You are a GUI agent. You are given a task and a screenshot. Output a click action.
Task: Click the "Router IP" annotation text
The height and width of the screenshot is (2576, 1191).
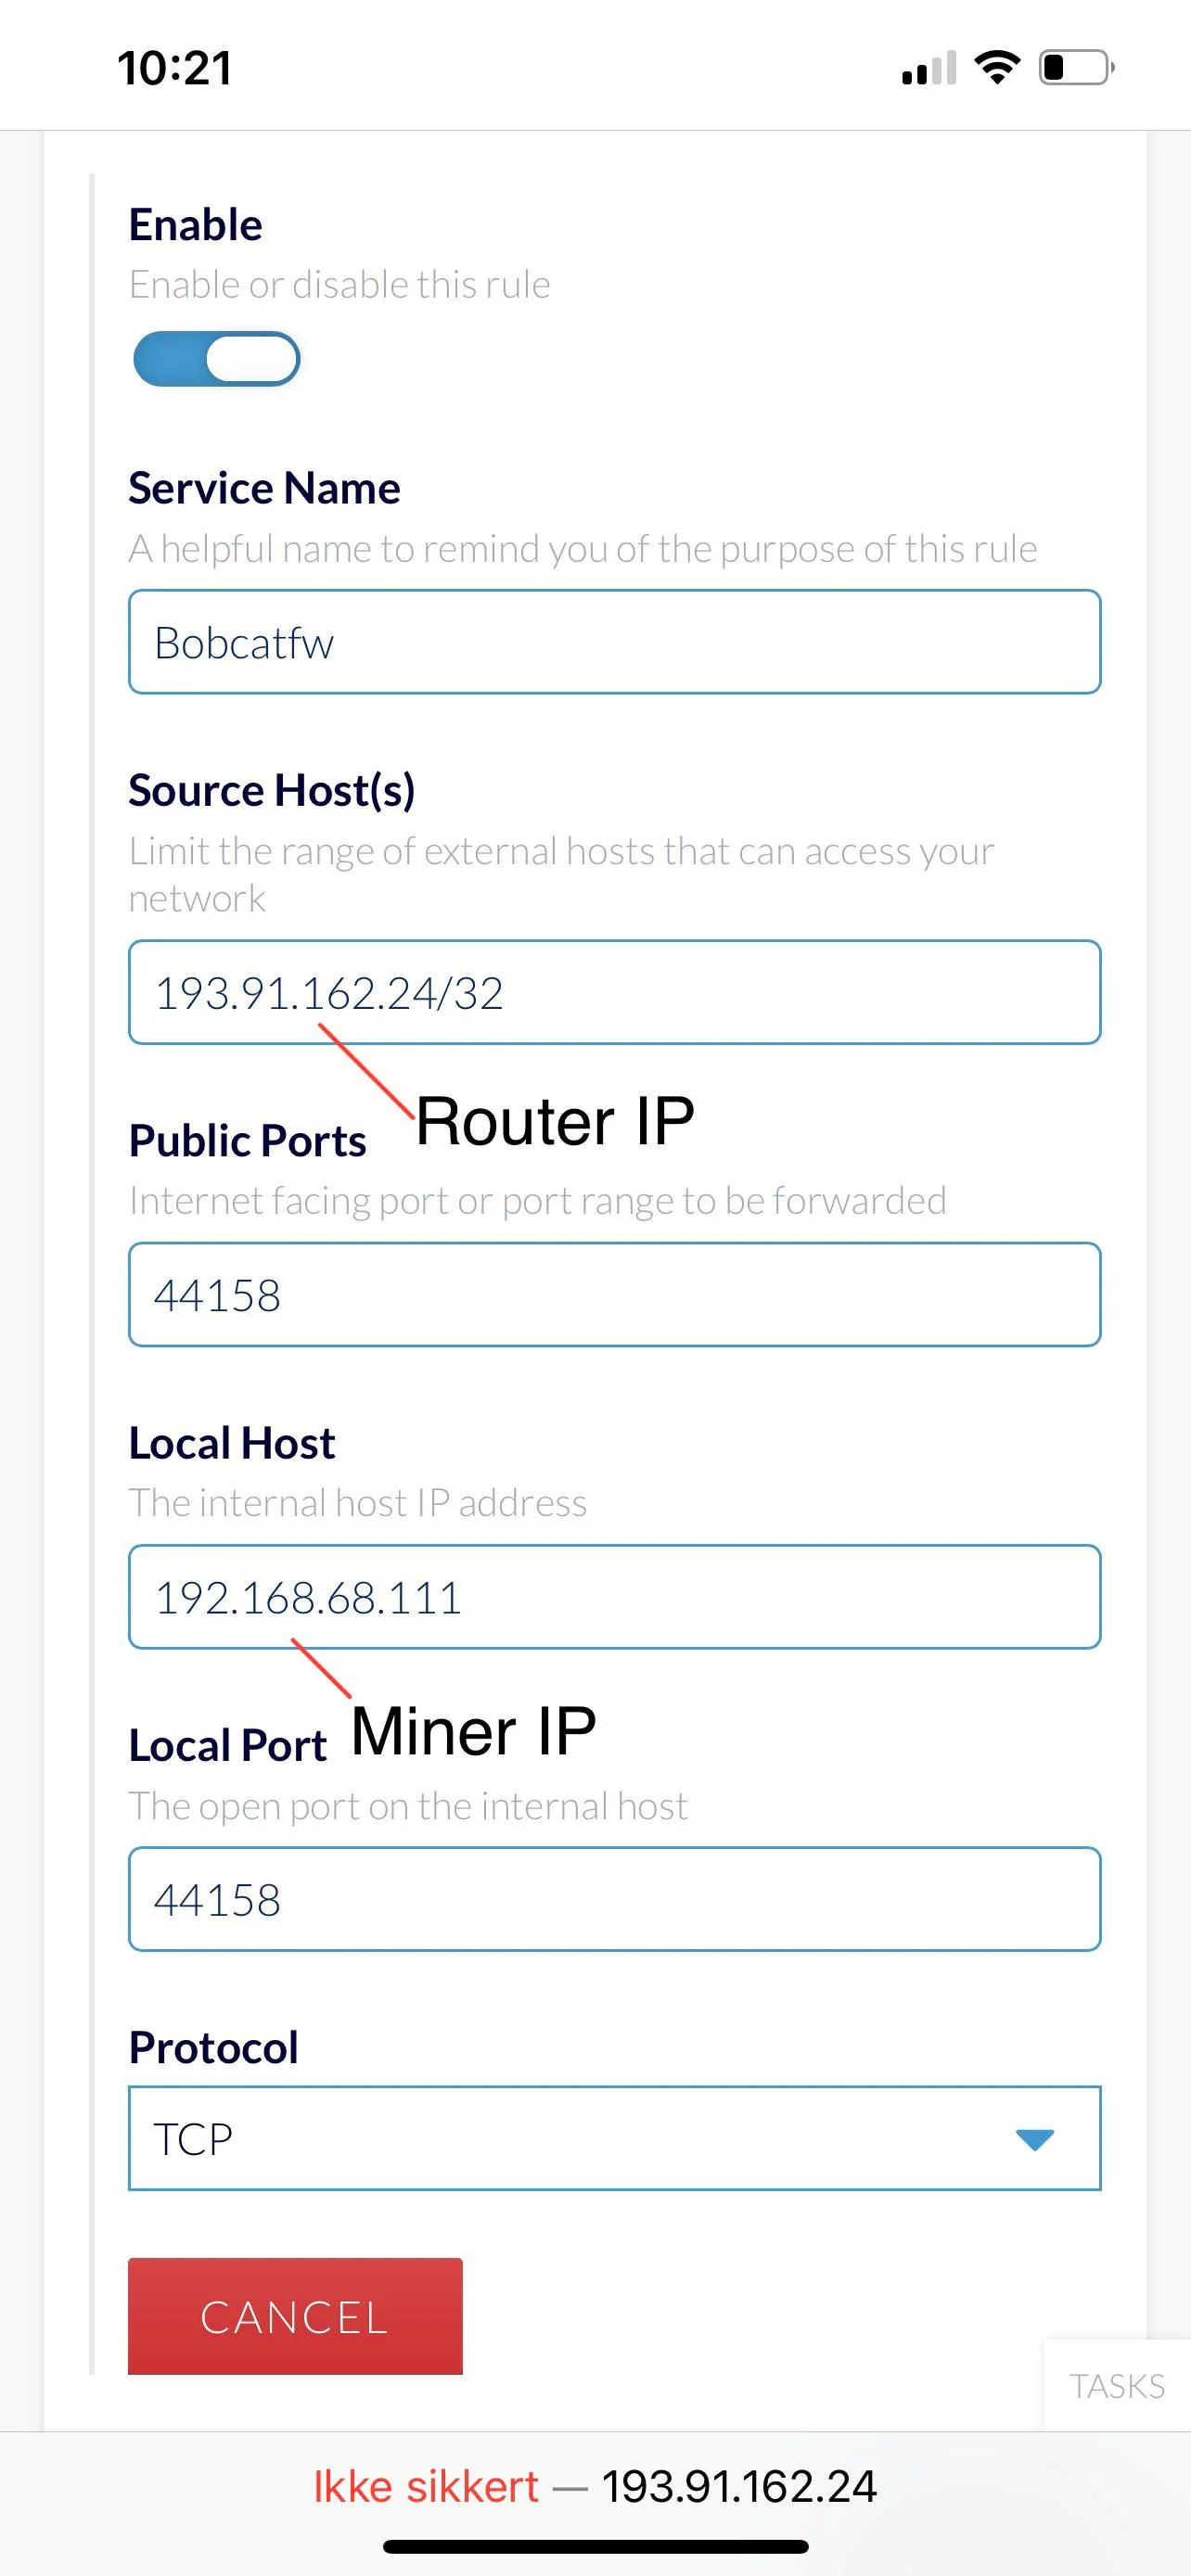pos(555,1121)
